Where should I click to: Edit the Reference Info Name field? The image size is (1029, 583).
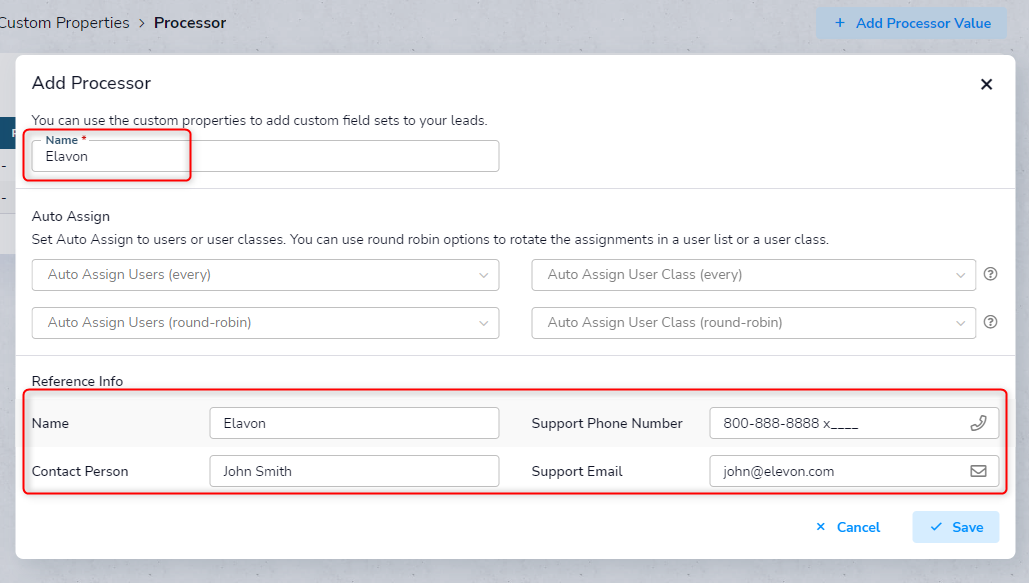click(354, 423)
